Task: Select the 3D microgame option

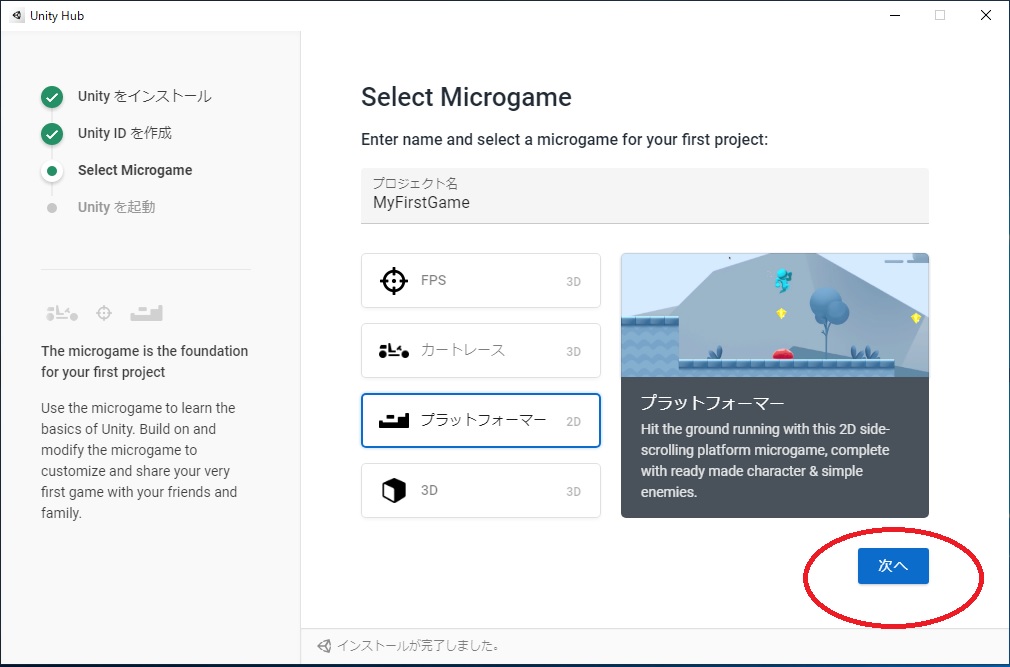Action: click(x=481, y=491)
